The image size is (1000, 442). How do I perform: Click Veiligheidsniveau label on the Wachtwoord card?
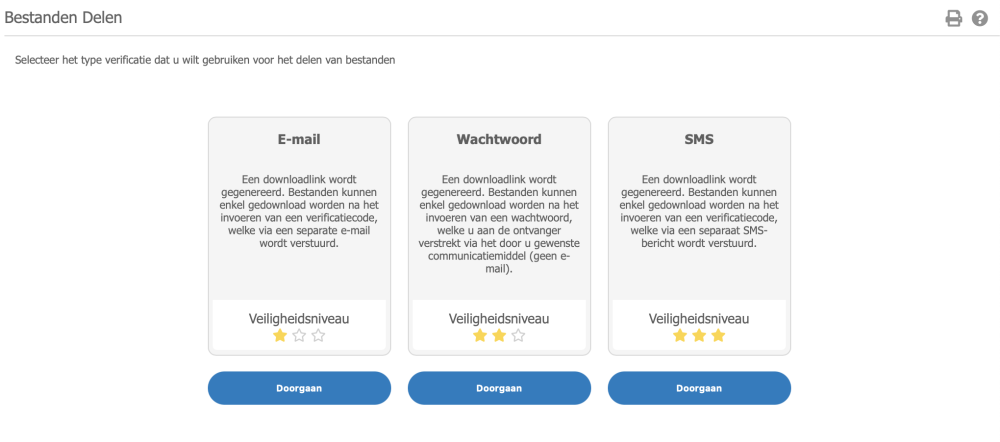(x=499, y=318)
